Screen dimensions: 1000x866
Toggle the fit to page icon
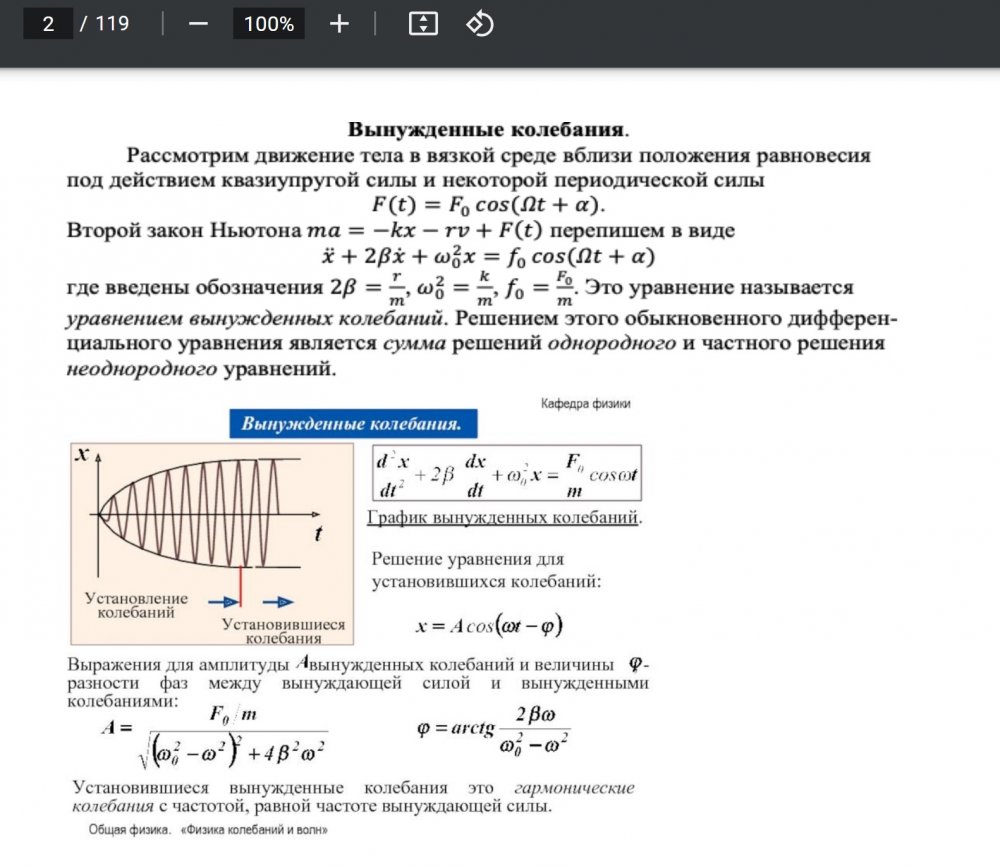tap(423, 24)
